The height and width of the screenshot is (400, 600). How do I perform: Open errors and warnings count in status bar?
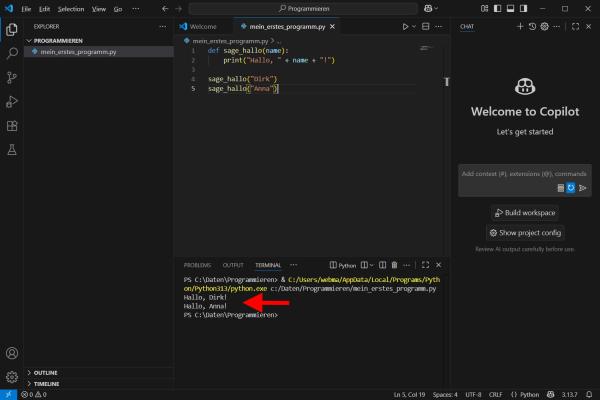click(34, 395)
